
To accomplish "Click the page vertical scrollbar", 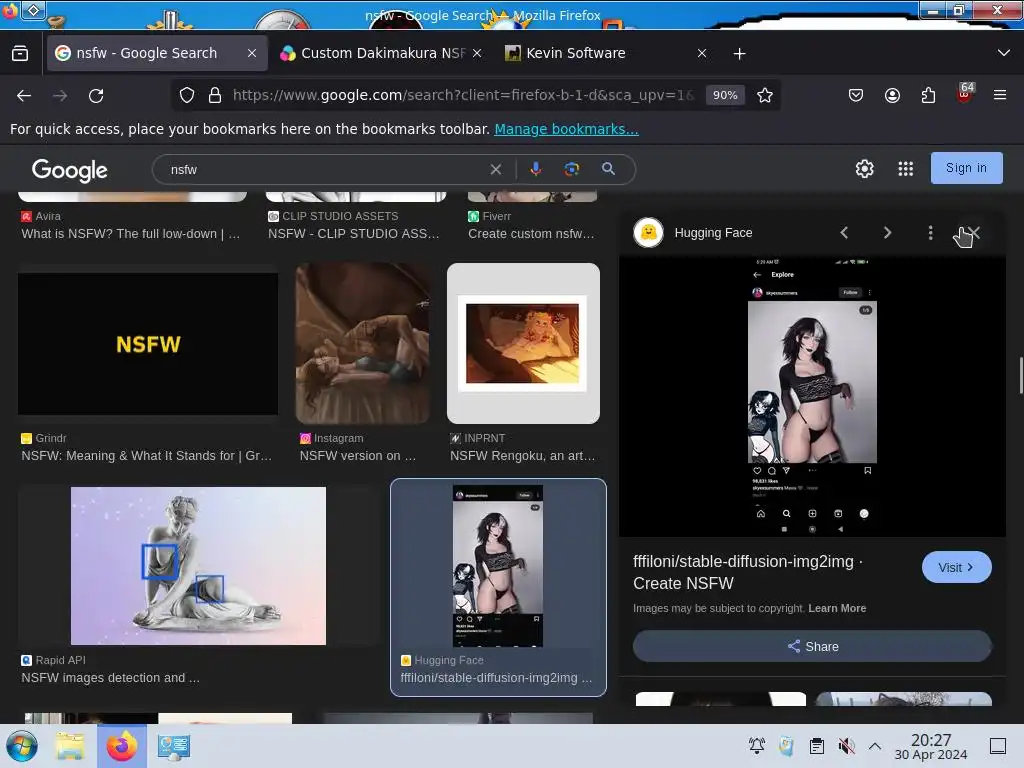I will click(1020, 376).
